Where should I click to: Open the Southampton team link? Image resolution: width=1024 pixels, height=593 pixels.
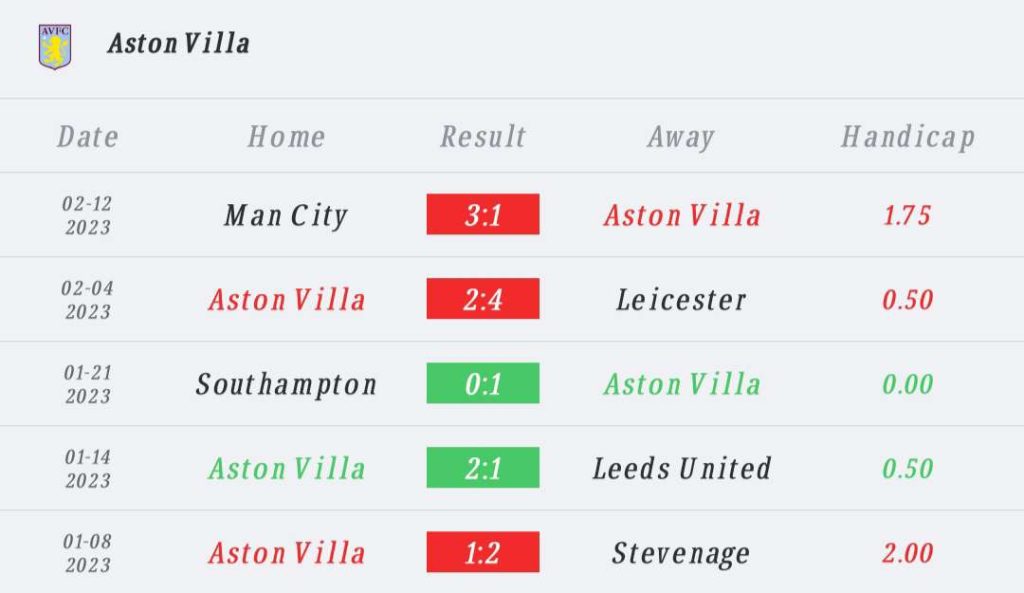tap(286, 384)
